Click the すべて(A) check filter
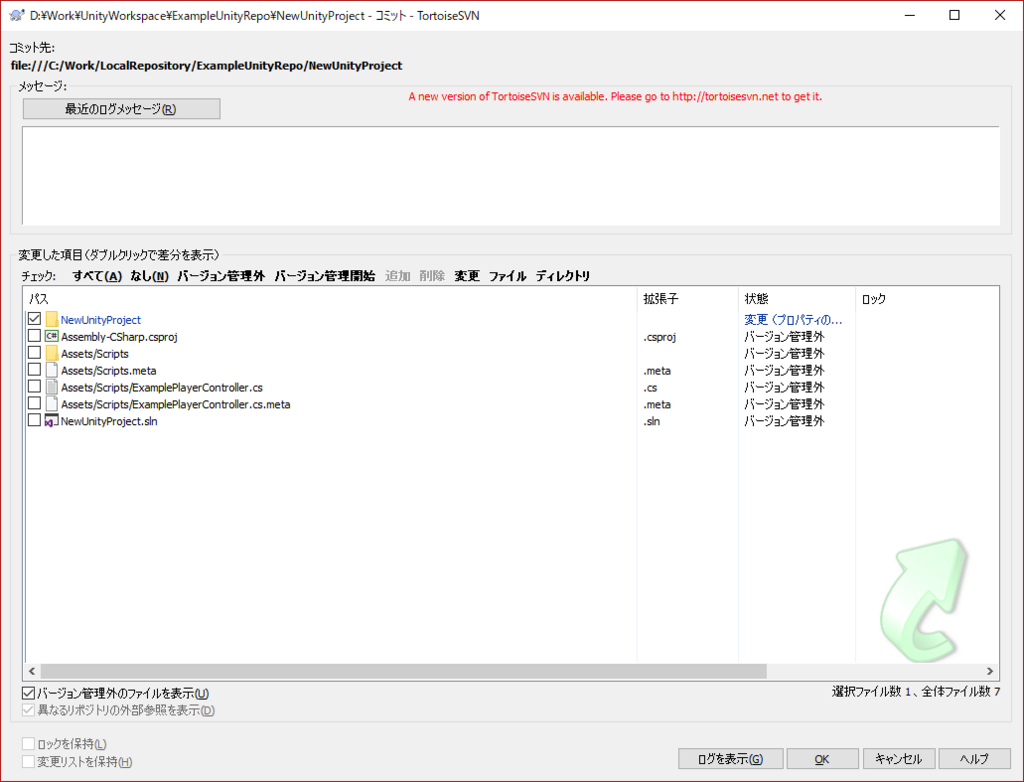The width and height of the screenshot is (1024, 782). [x=97, y=276]
